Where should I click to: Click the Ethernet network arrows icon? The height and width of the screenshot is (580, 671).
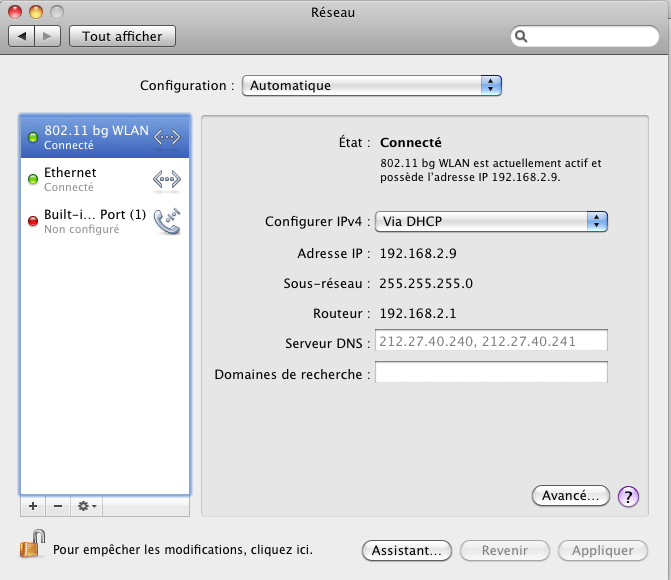tap(167, 179)
